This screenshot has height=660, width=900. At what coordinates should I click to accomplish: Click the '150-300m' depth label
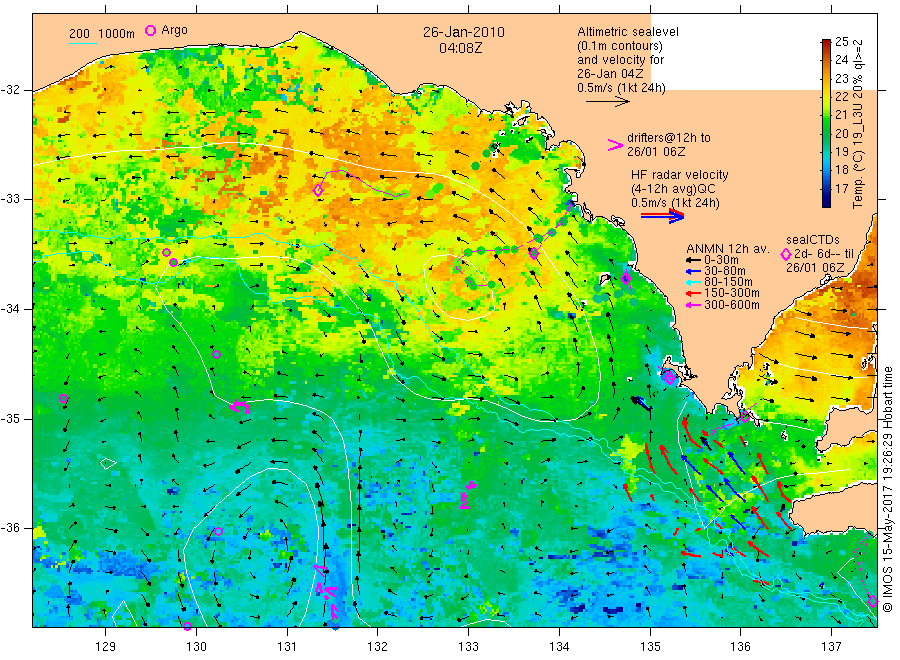[732, 293]
